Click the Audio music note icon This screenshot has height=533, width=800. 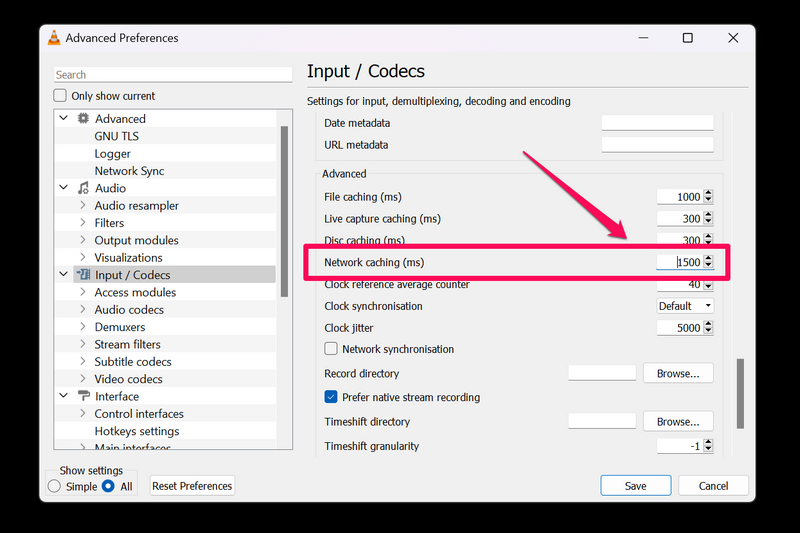[83, 188]
